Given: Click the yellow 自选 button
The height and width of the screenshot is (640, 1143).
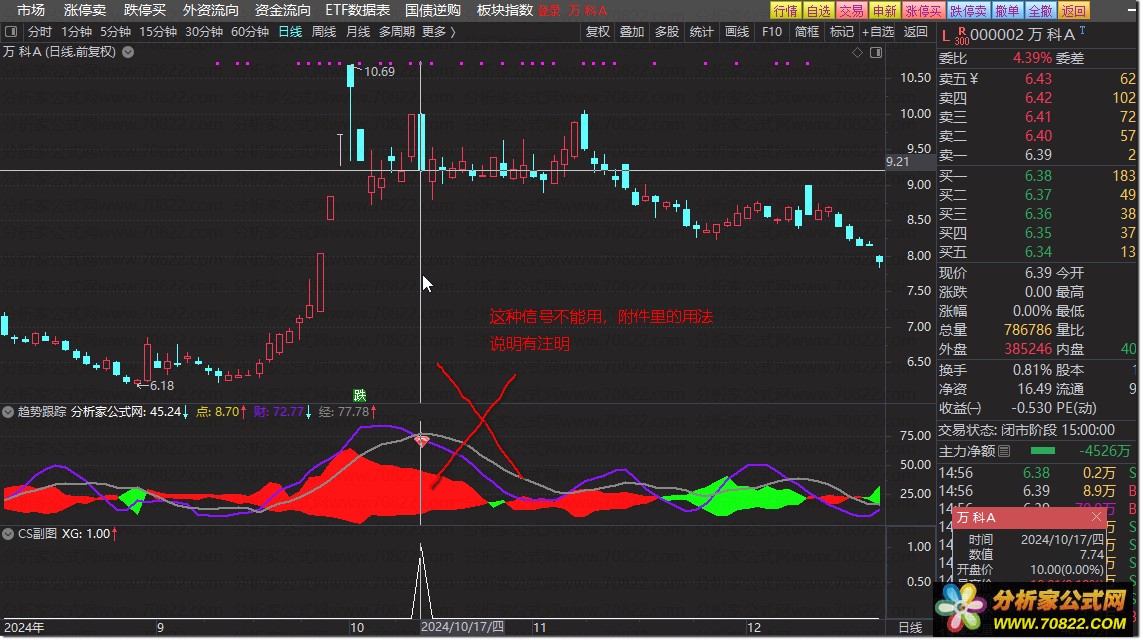Looking at the screenshot, I should (x=818, y=10).
